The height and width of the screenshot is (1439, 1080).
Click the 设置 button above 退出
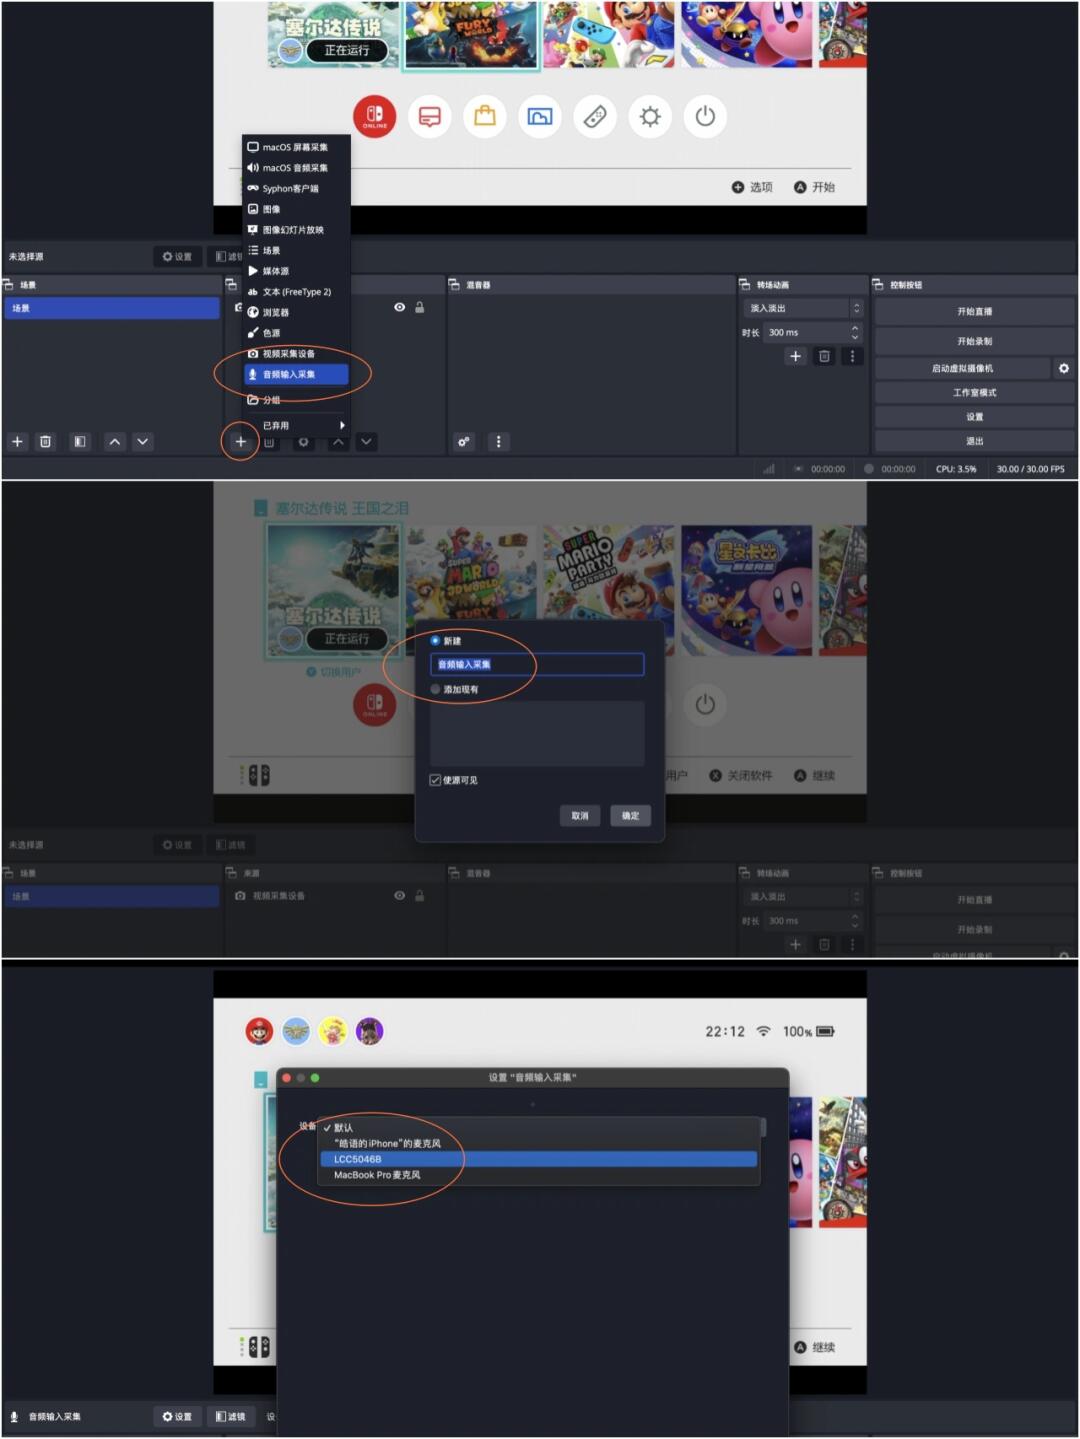pyautogui.click(x=974, y=417)
